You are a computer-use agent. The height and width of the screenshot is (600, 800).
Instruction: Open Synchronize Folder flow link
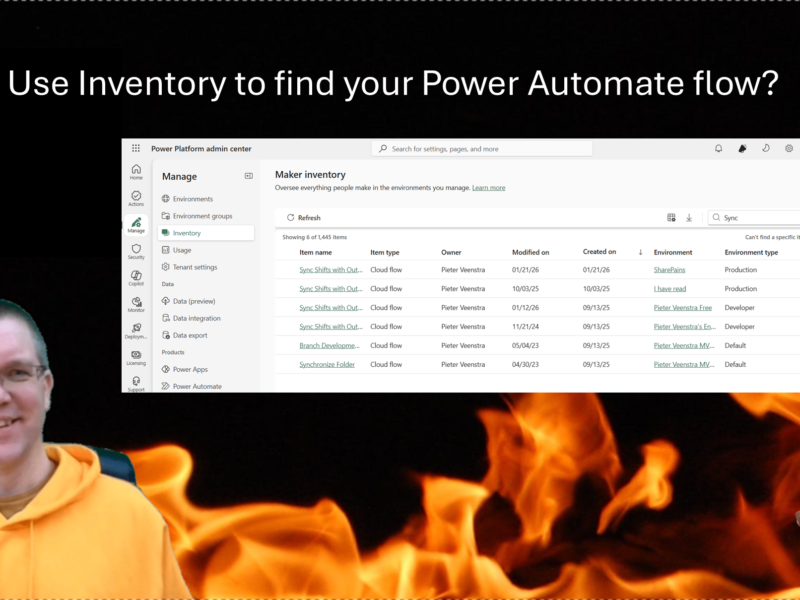pyautogui.click(x=327, y=364)
